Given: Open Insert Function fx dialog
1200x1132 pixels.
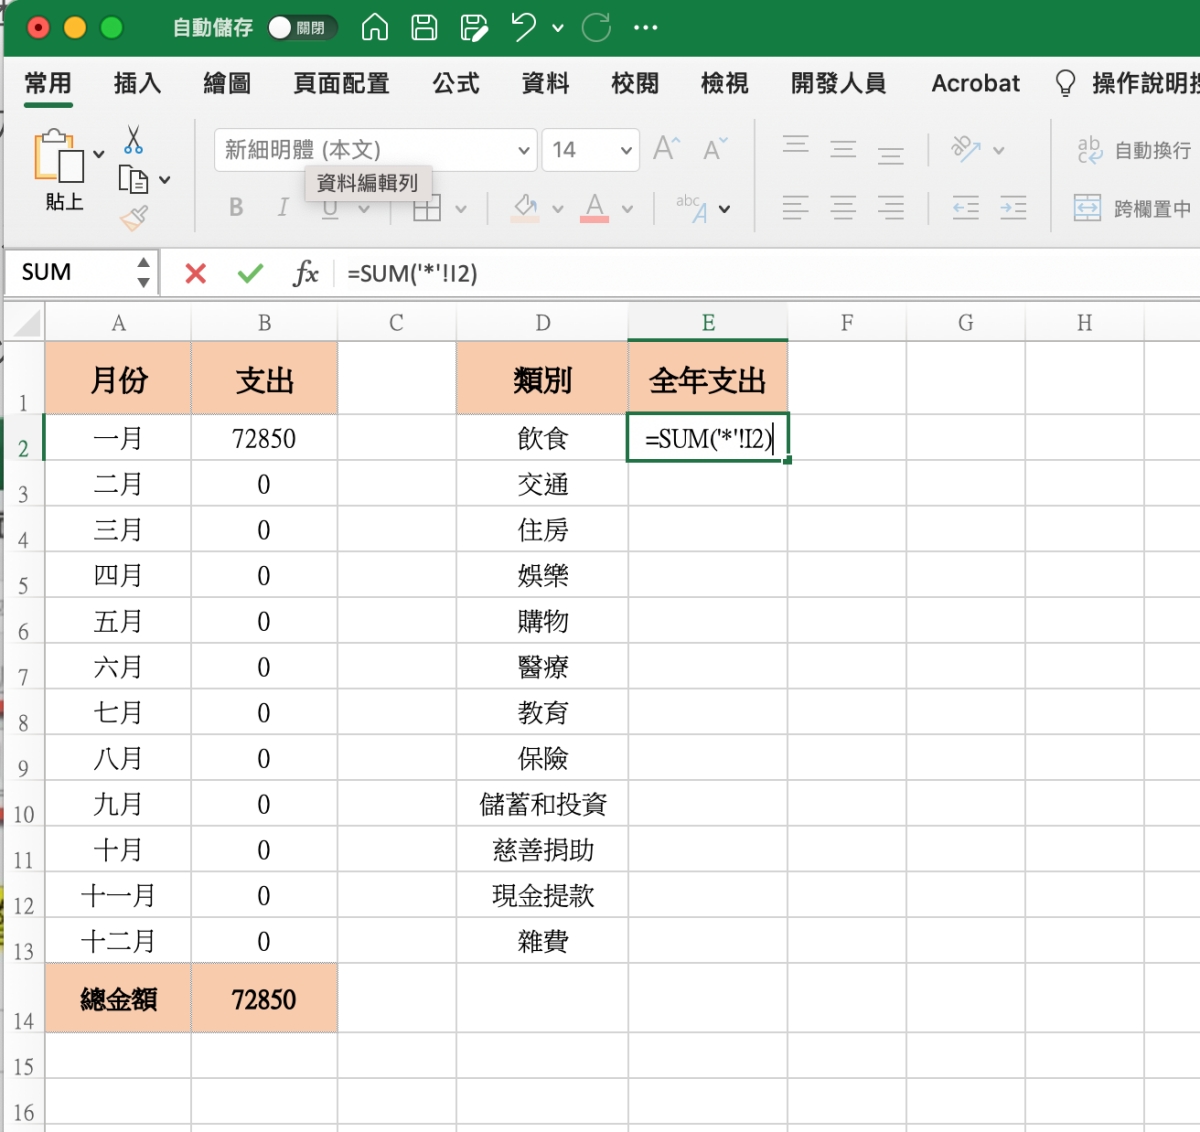Looking at the screenshot, I should click(305, 273).
